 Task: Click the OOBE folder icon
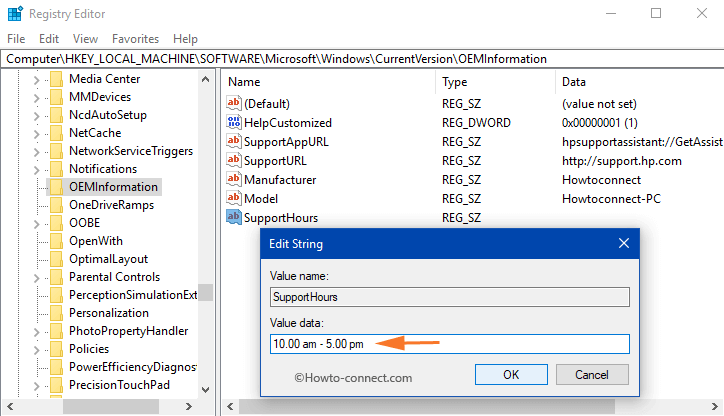point(56,223)
